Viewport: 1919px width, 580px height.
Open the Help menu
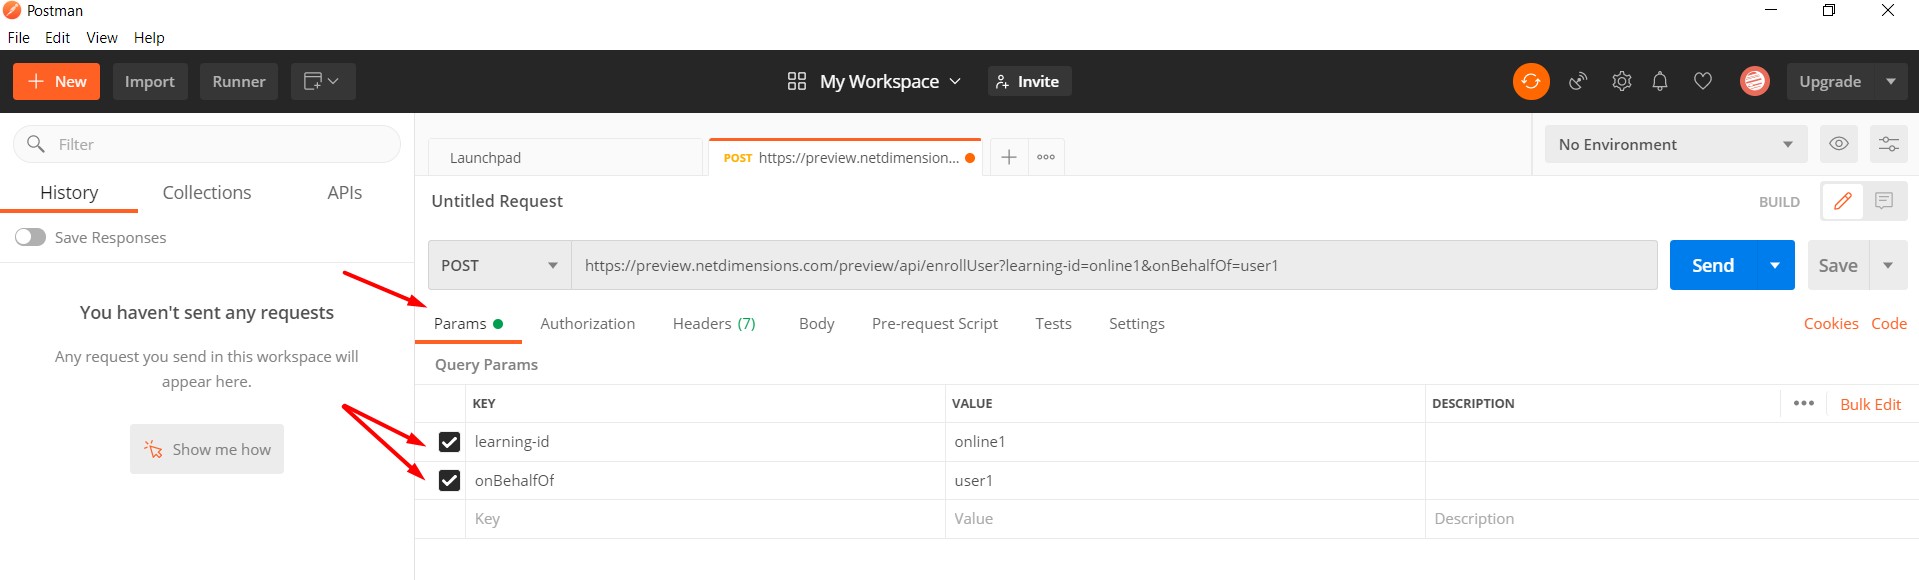tap(149, 37)
